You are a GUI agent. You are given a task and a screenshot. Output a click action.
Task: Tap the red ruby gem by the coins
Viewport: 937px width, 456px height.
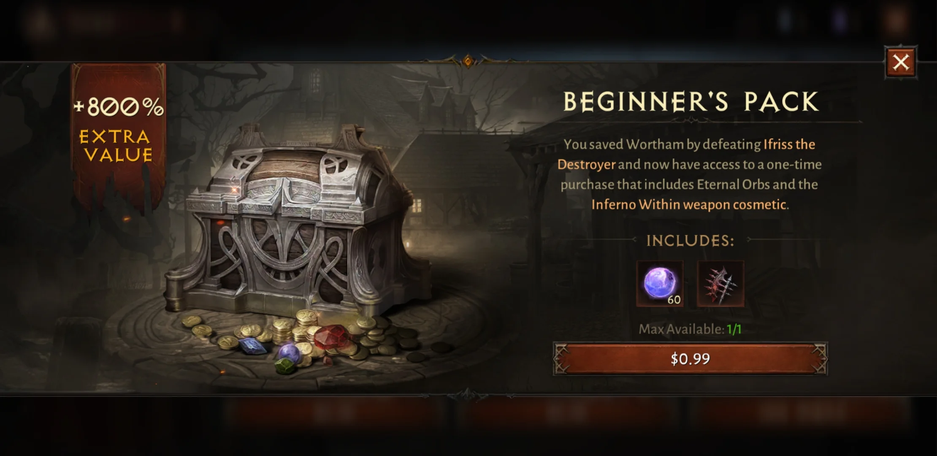pos(330,337)
